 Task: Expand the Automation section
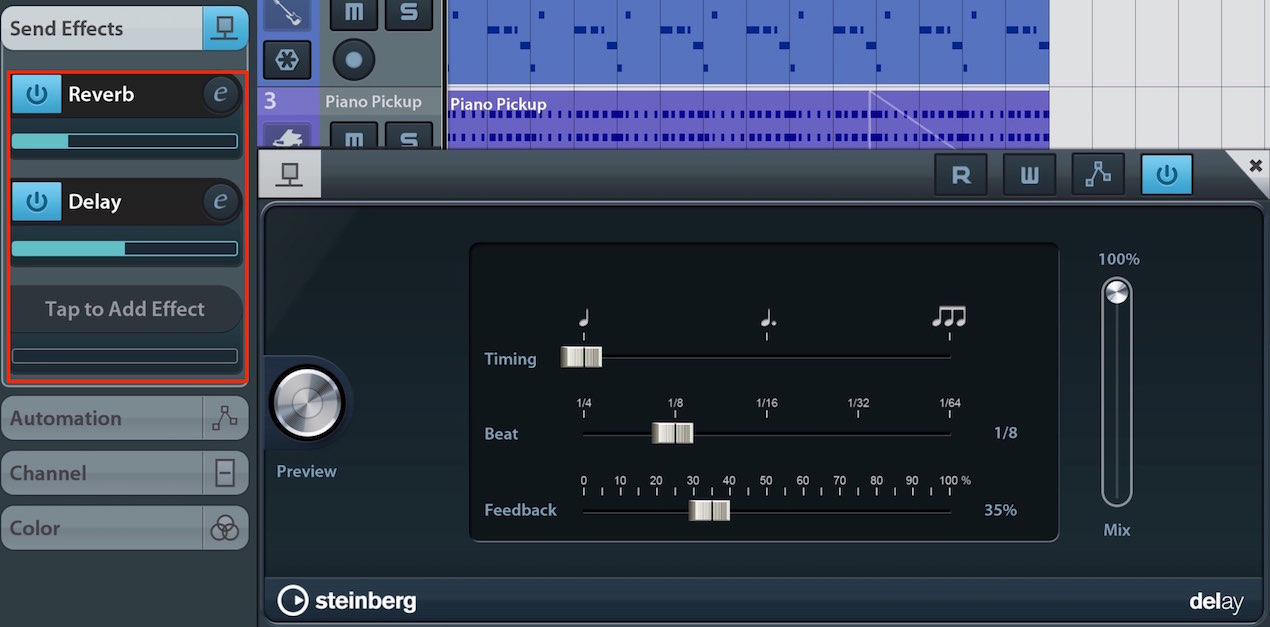[x=125, y=419]
